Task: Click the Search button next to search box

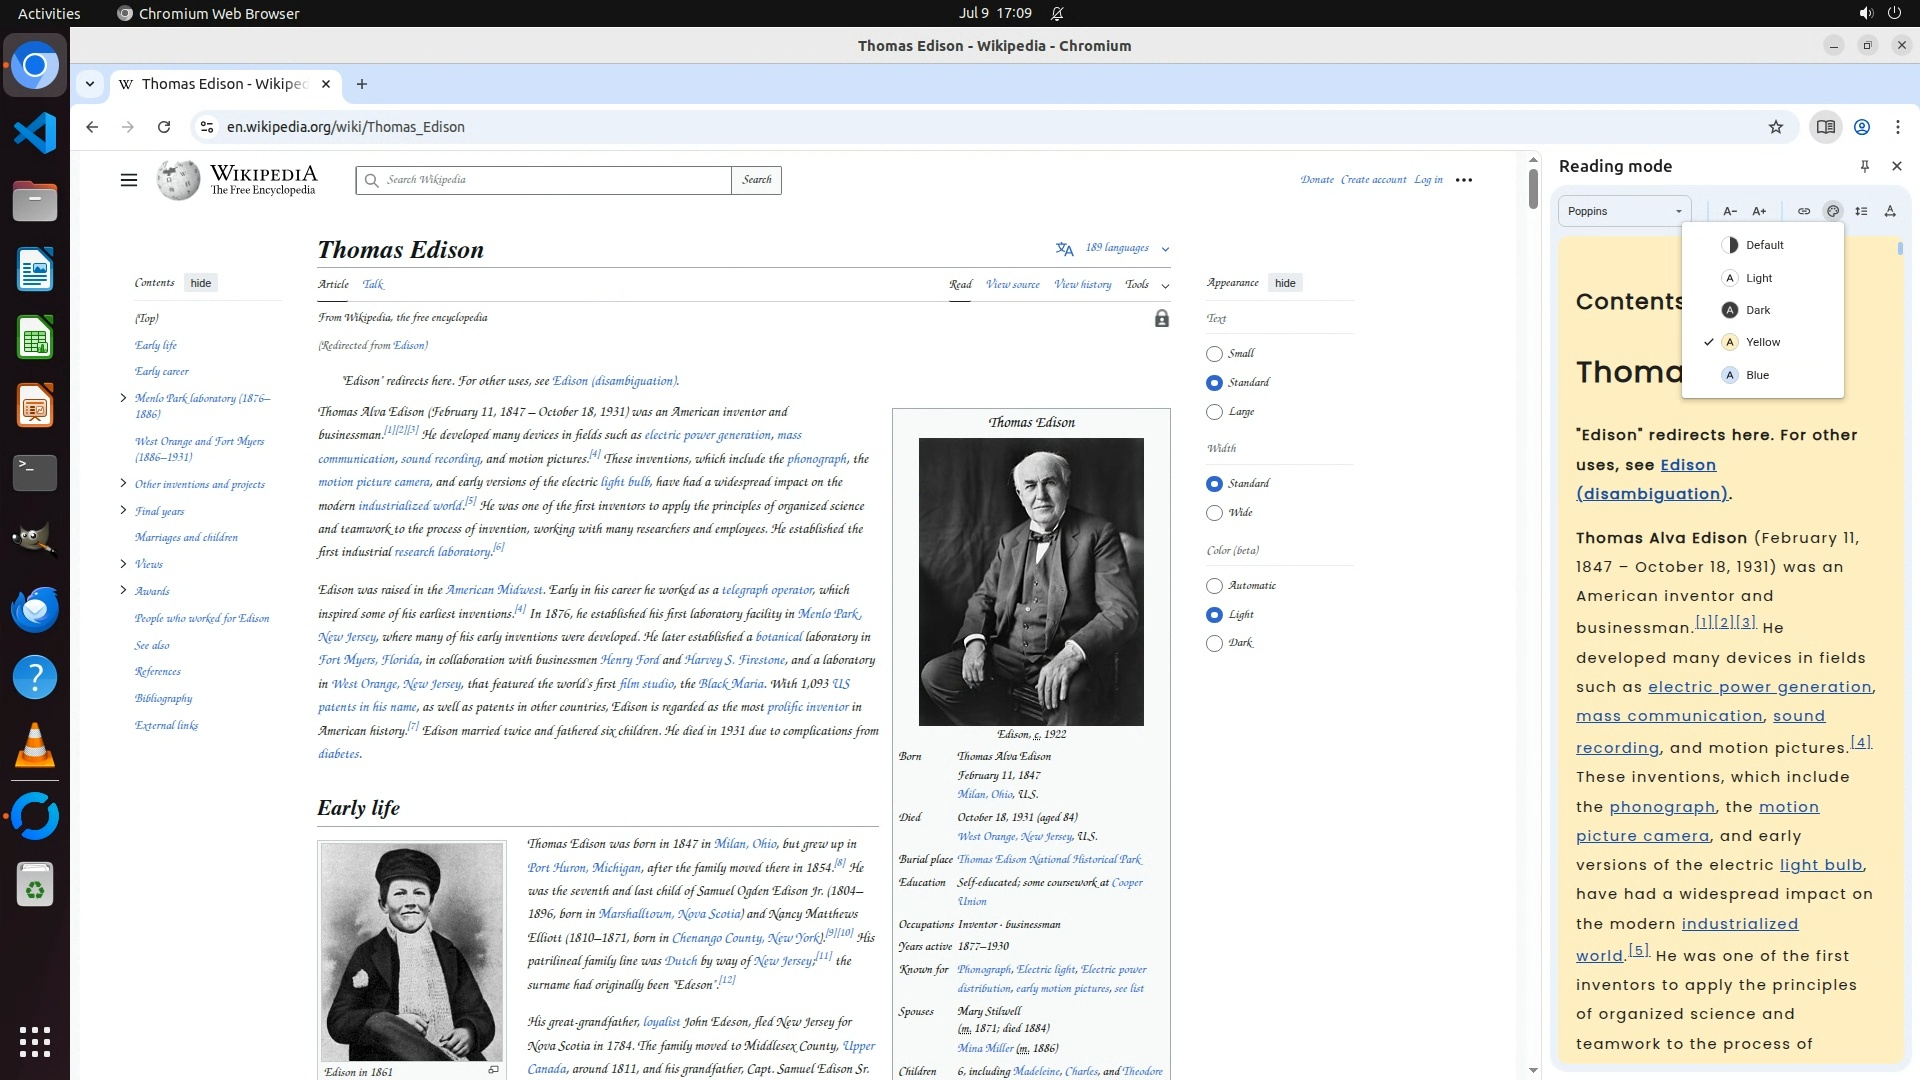Action: (x=756, y=180)
